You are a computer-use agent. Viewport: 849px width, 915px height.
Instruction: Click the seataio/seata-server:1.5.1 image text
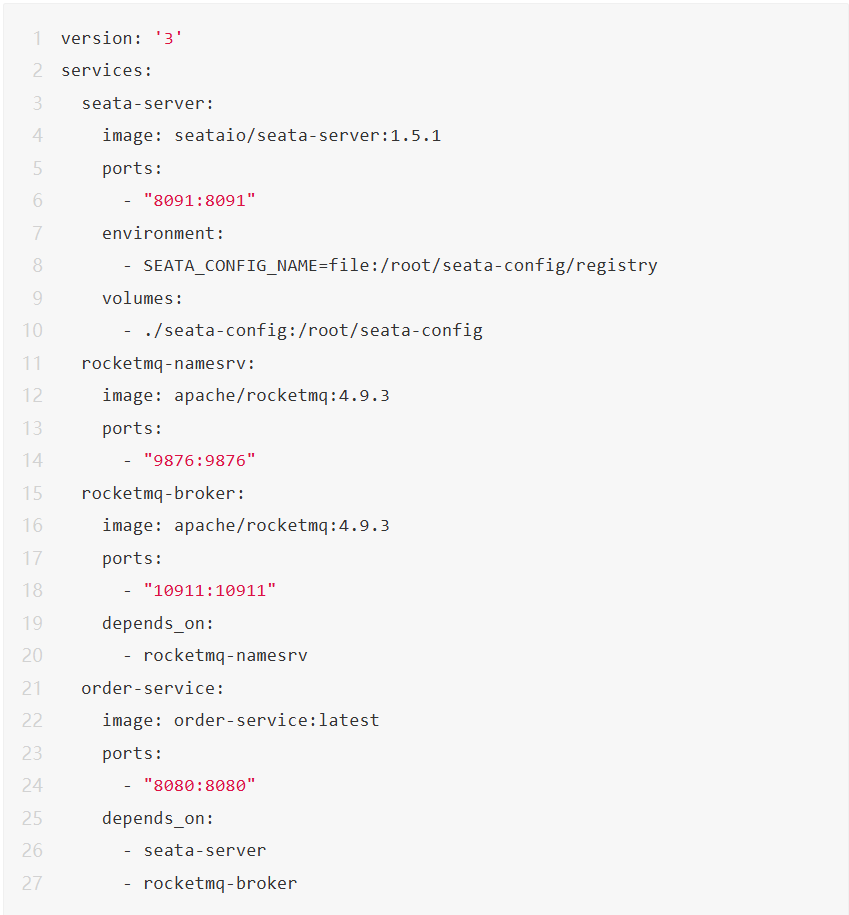click(x=307, y=135)
